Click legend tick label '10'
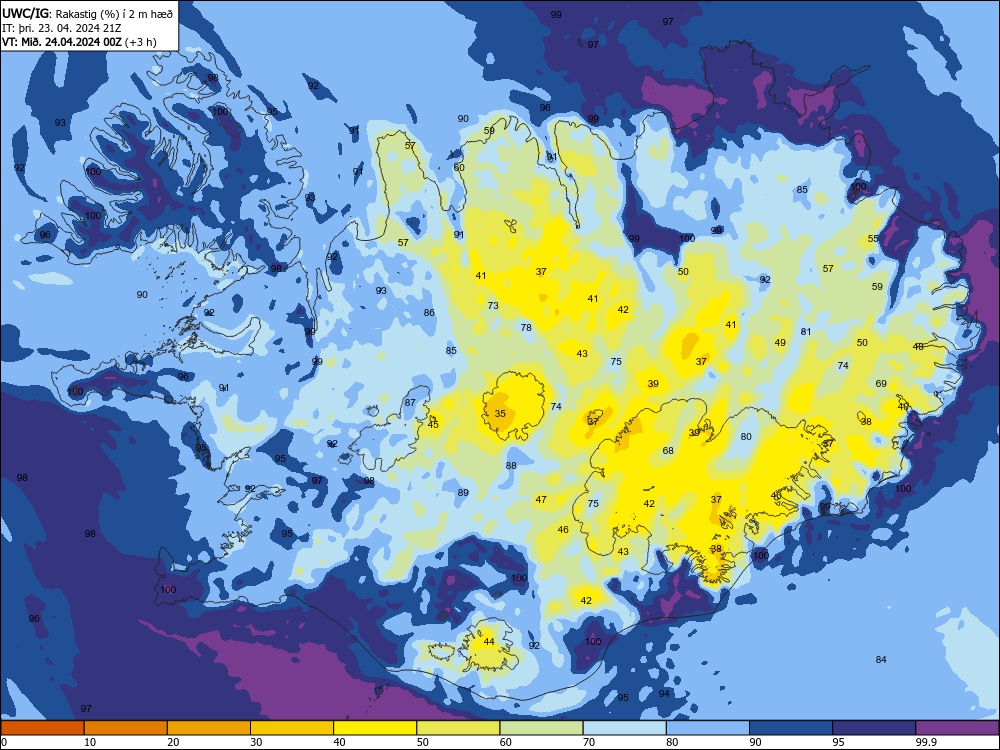Viewport: 1000px width, 750px height. (x=90, y=742)
